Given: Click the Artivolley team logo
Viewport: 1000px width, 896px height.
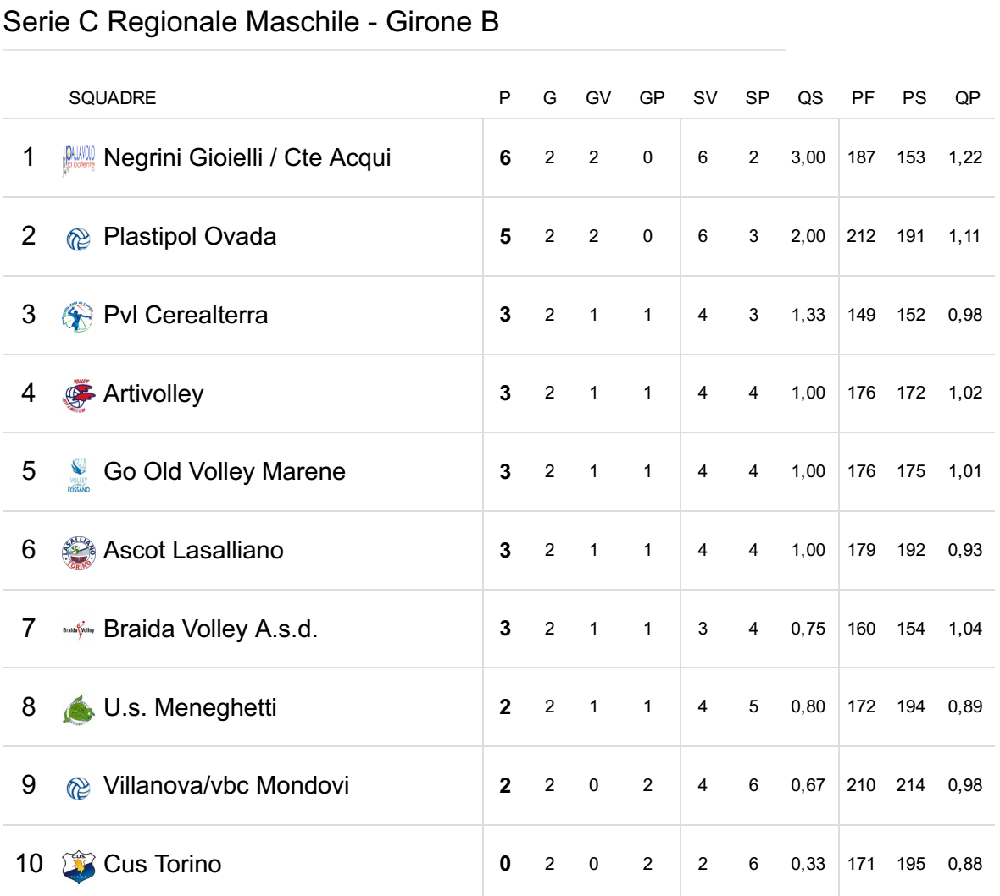Looking at the screenshot, I should coord(79,395).
